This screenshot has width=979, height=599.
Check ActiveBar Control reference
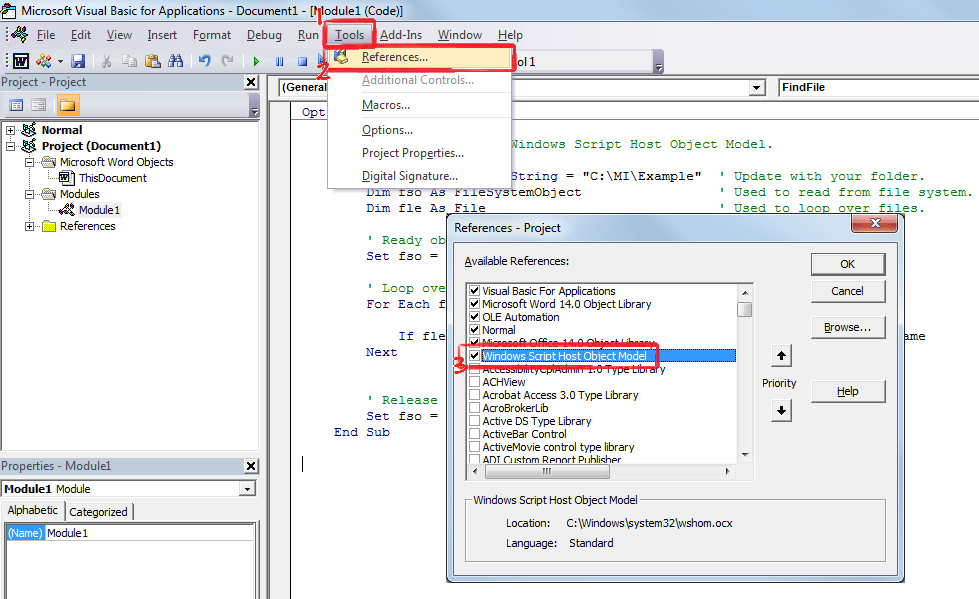click(x=475, y=434)
